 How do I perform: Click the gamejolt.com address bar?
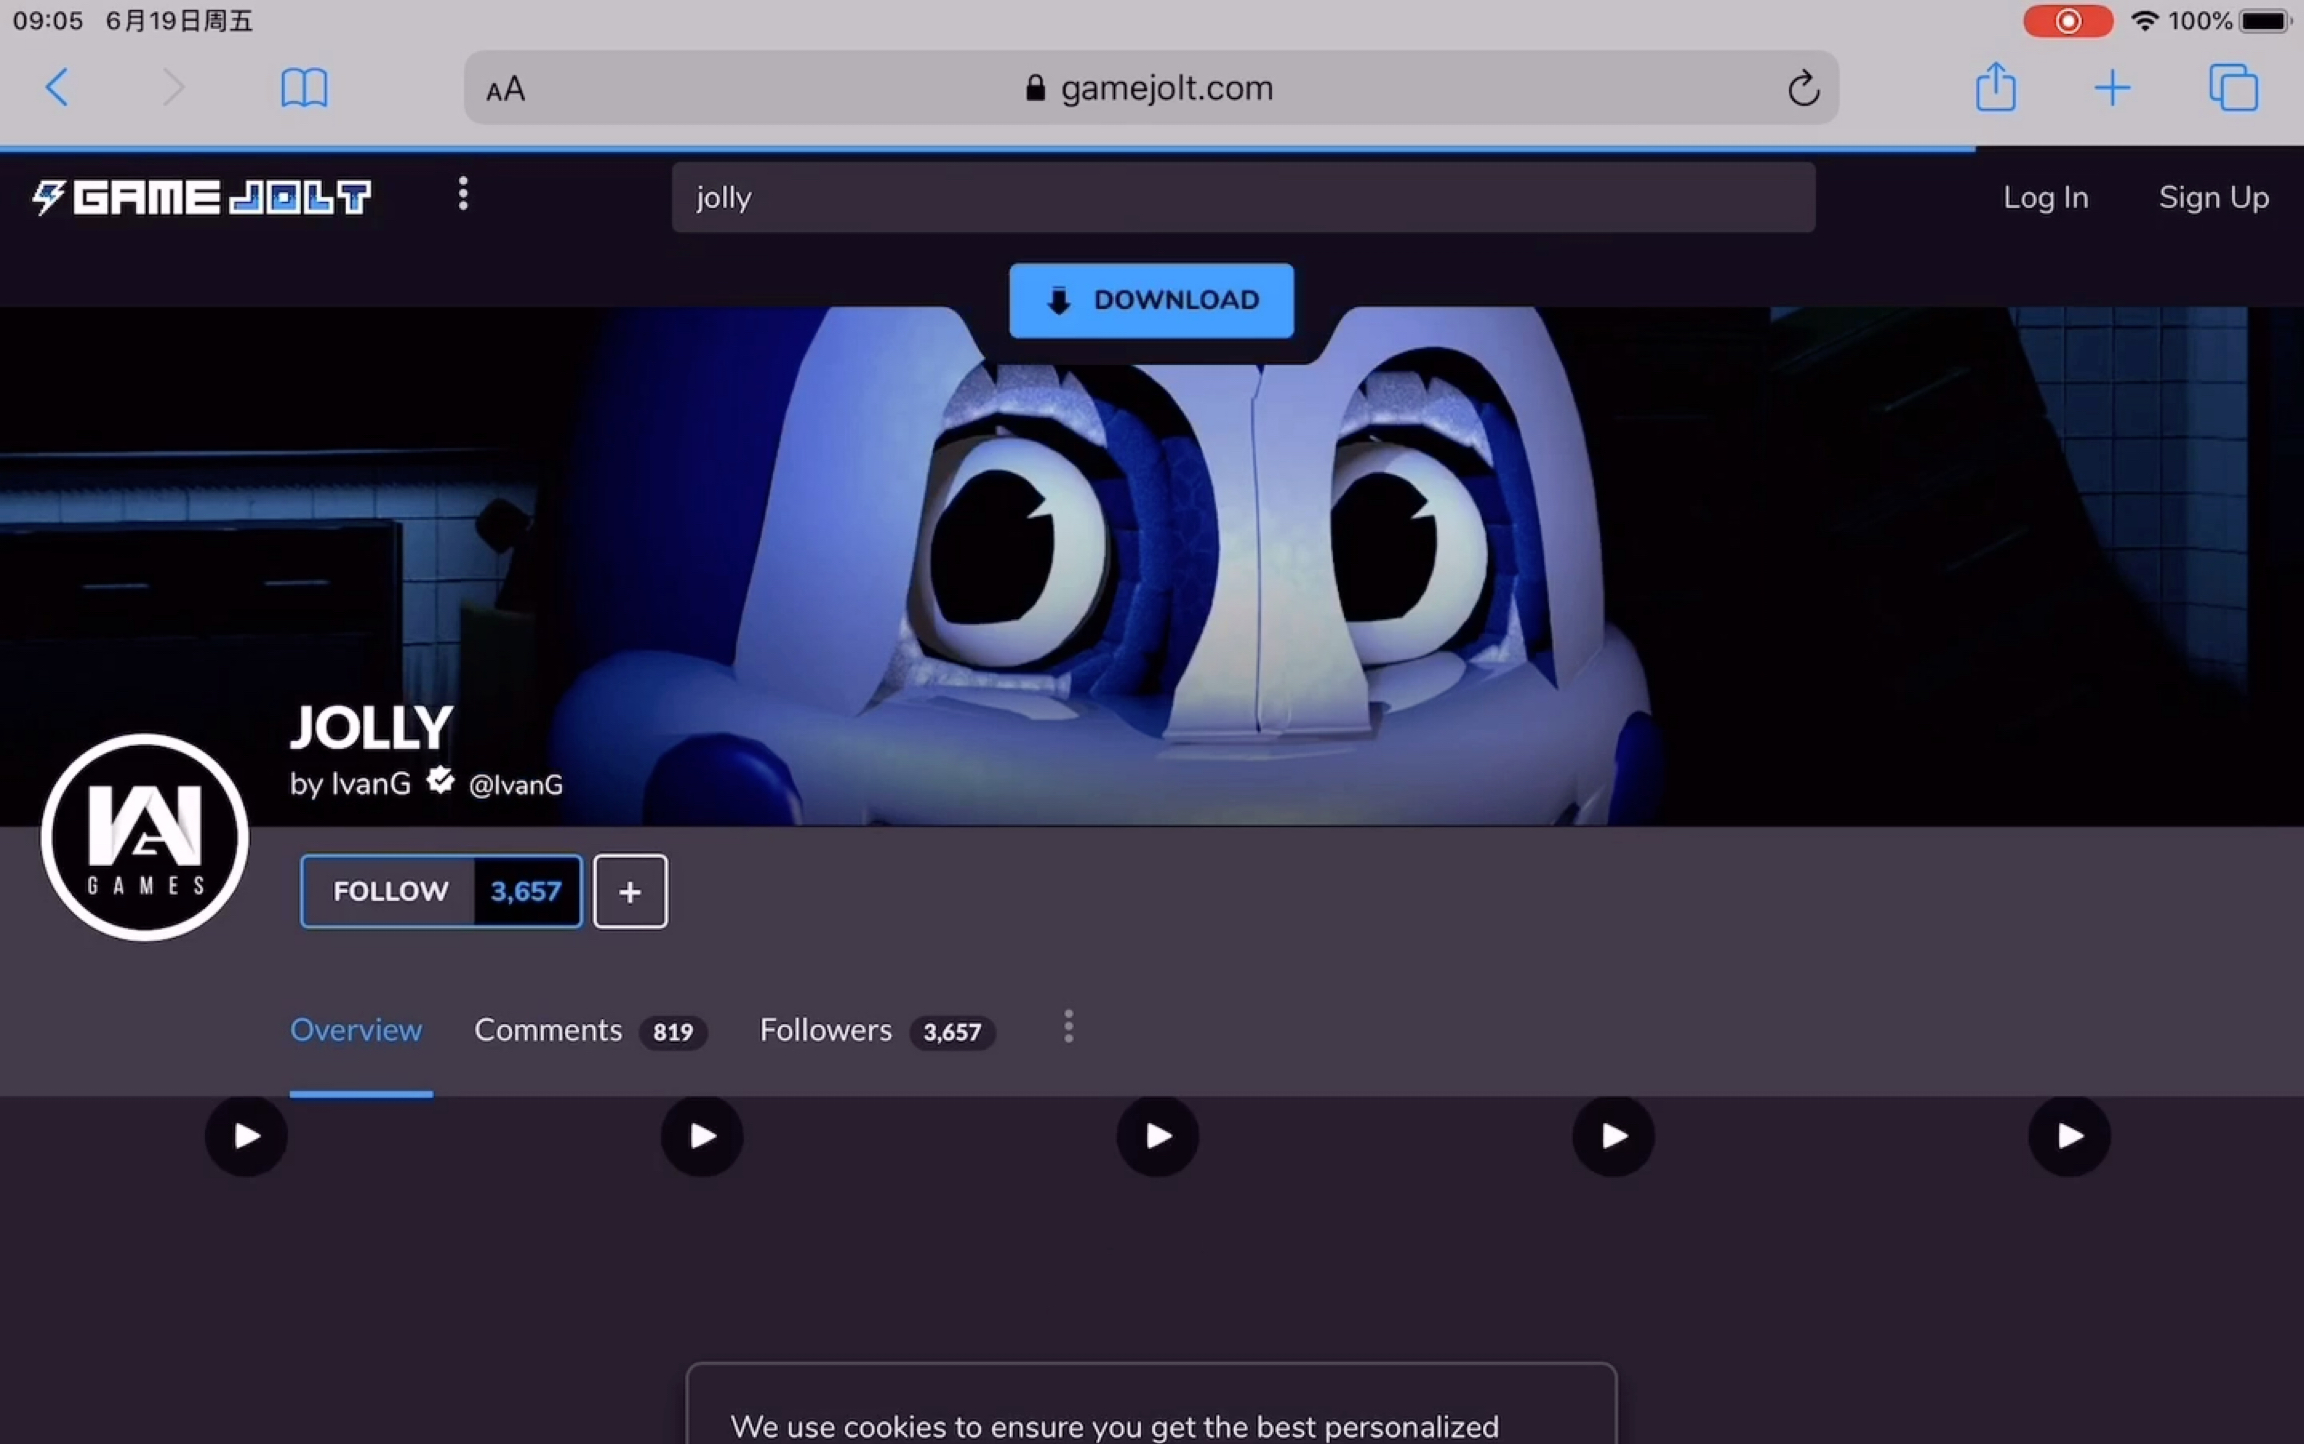click(x=1151, y=88)
